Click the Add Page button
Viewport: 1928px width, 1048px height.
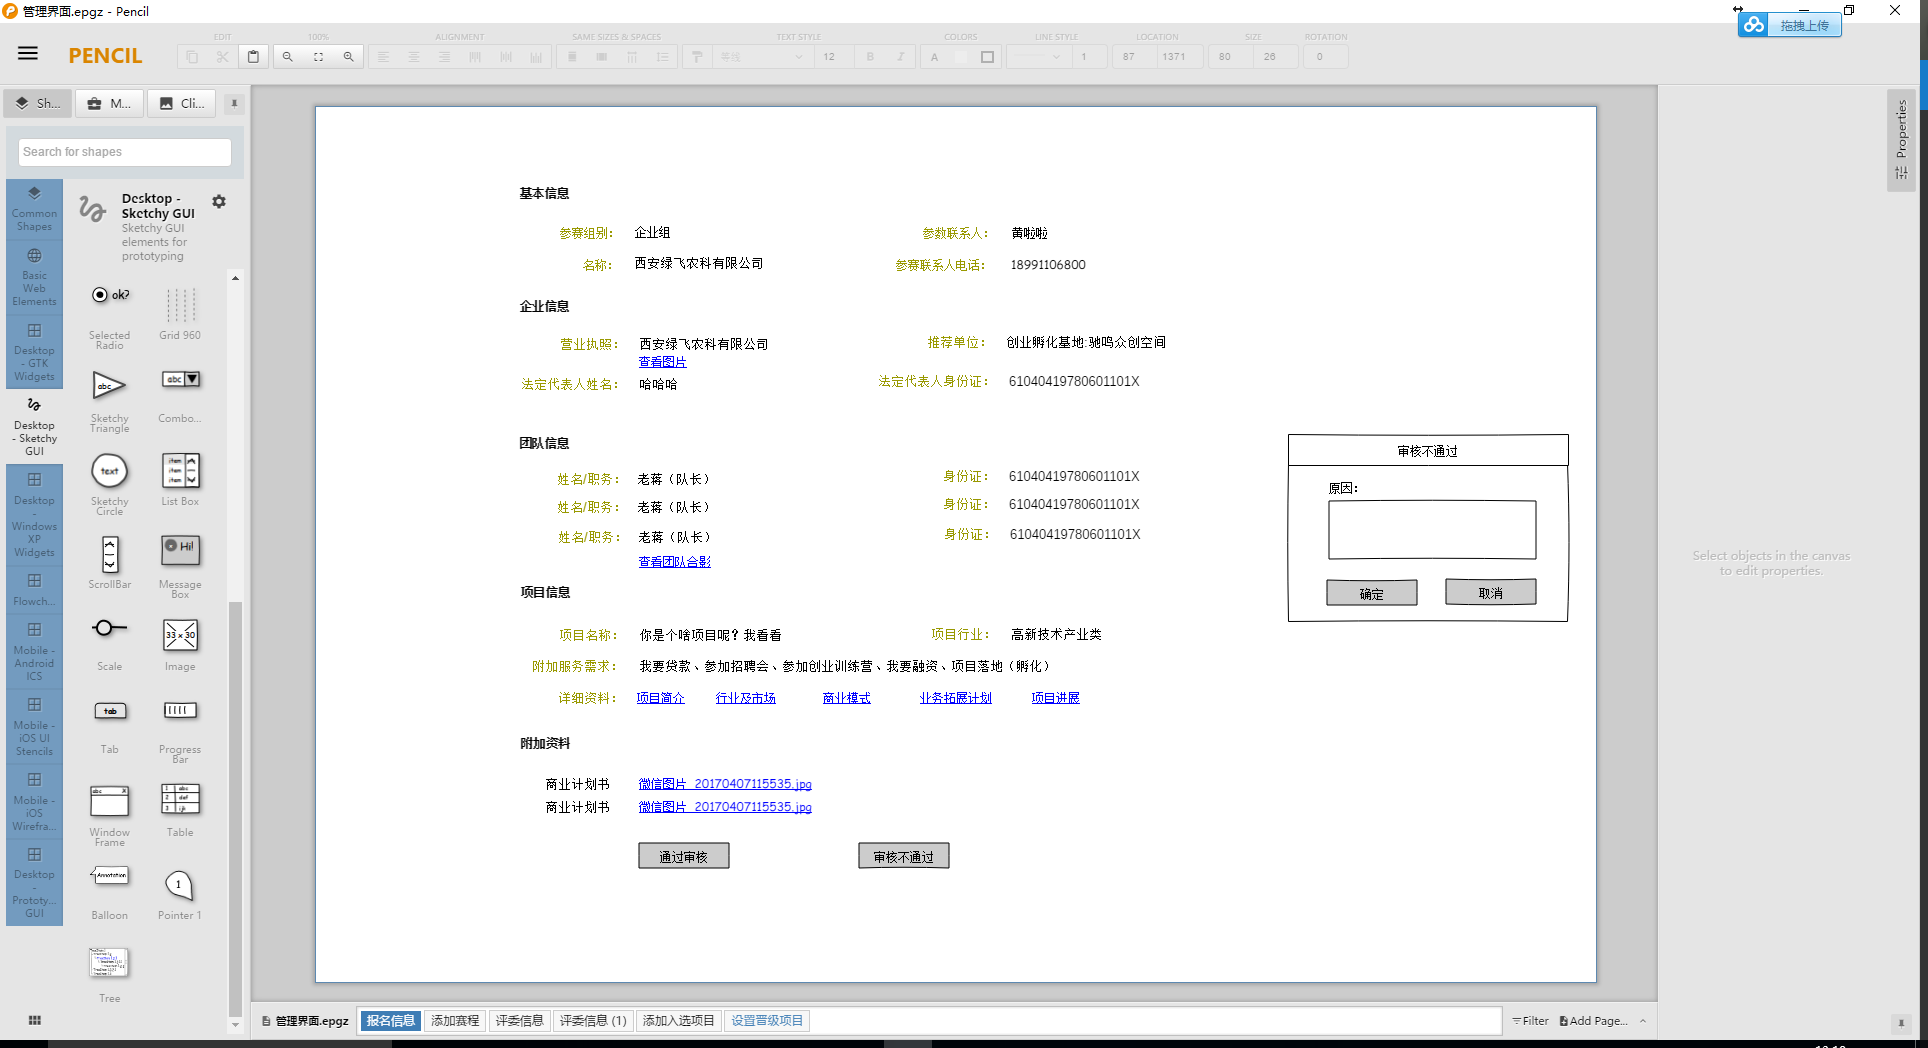(x=1593, y=1021)
